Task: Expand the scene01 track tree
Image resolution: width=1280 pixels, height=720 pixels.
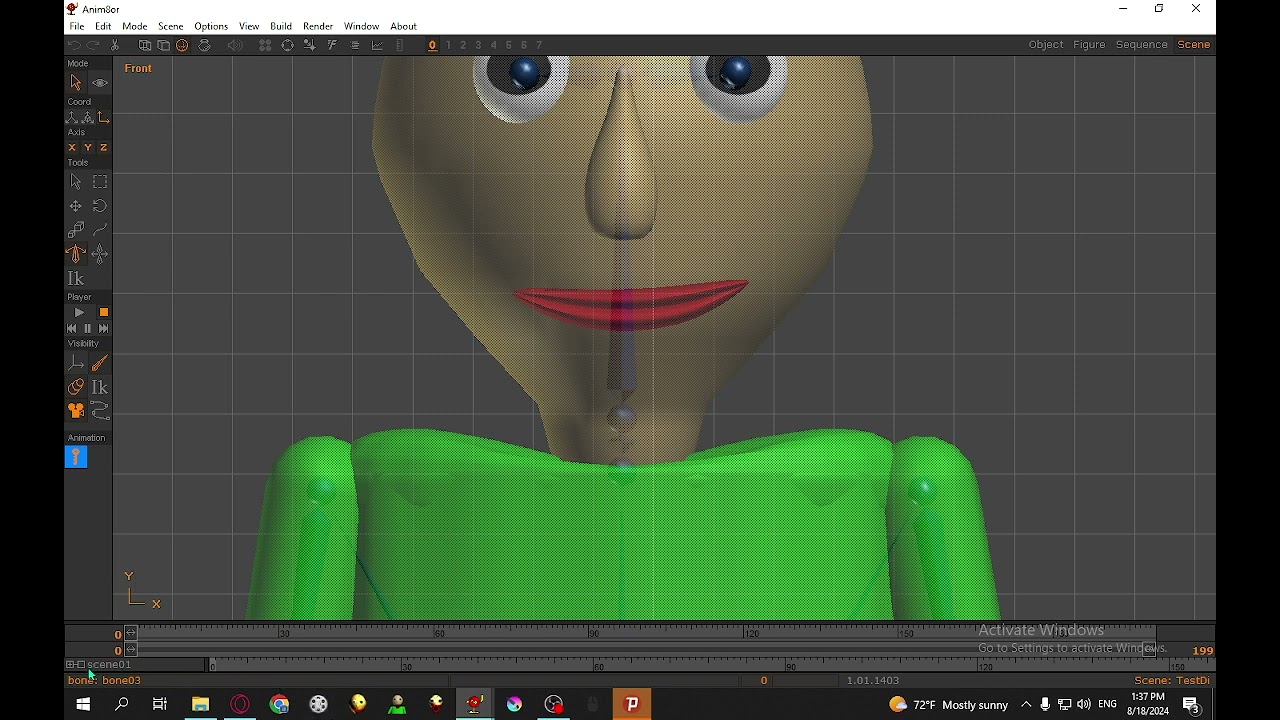Action: coord(71,664)
